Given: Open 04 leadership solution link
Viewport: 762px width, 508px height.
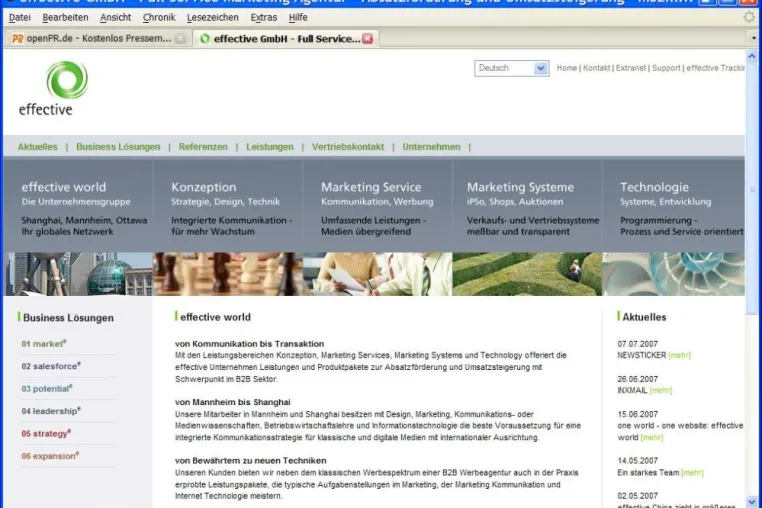Looking at the screenshot, I should 51,411.
